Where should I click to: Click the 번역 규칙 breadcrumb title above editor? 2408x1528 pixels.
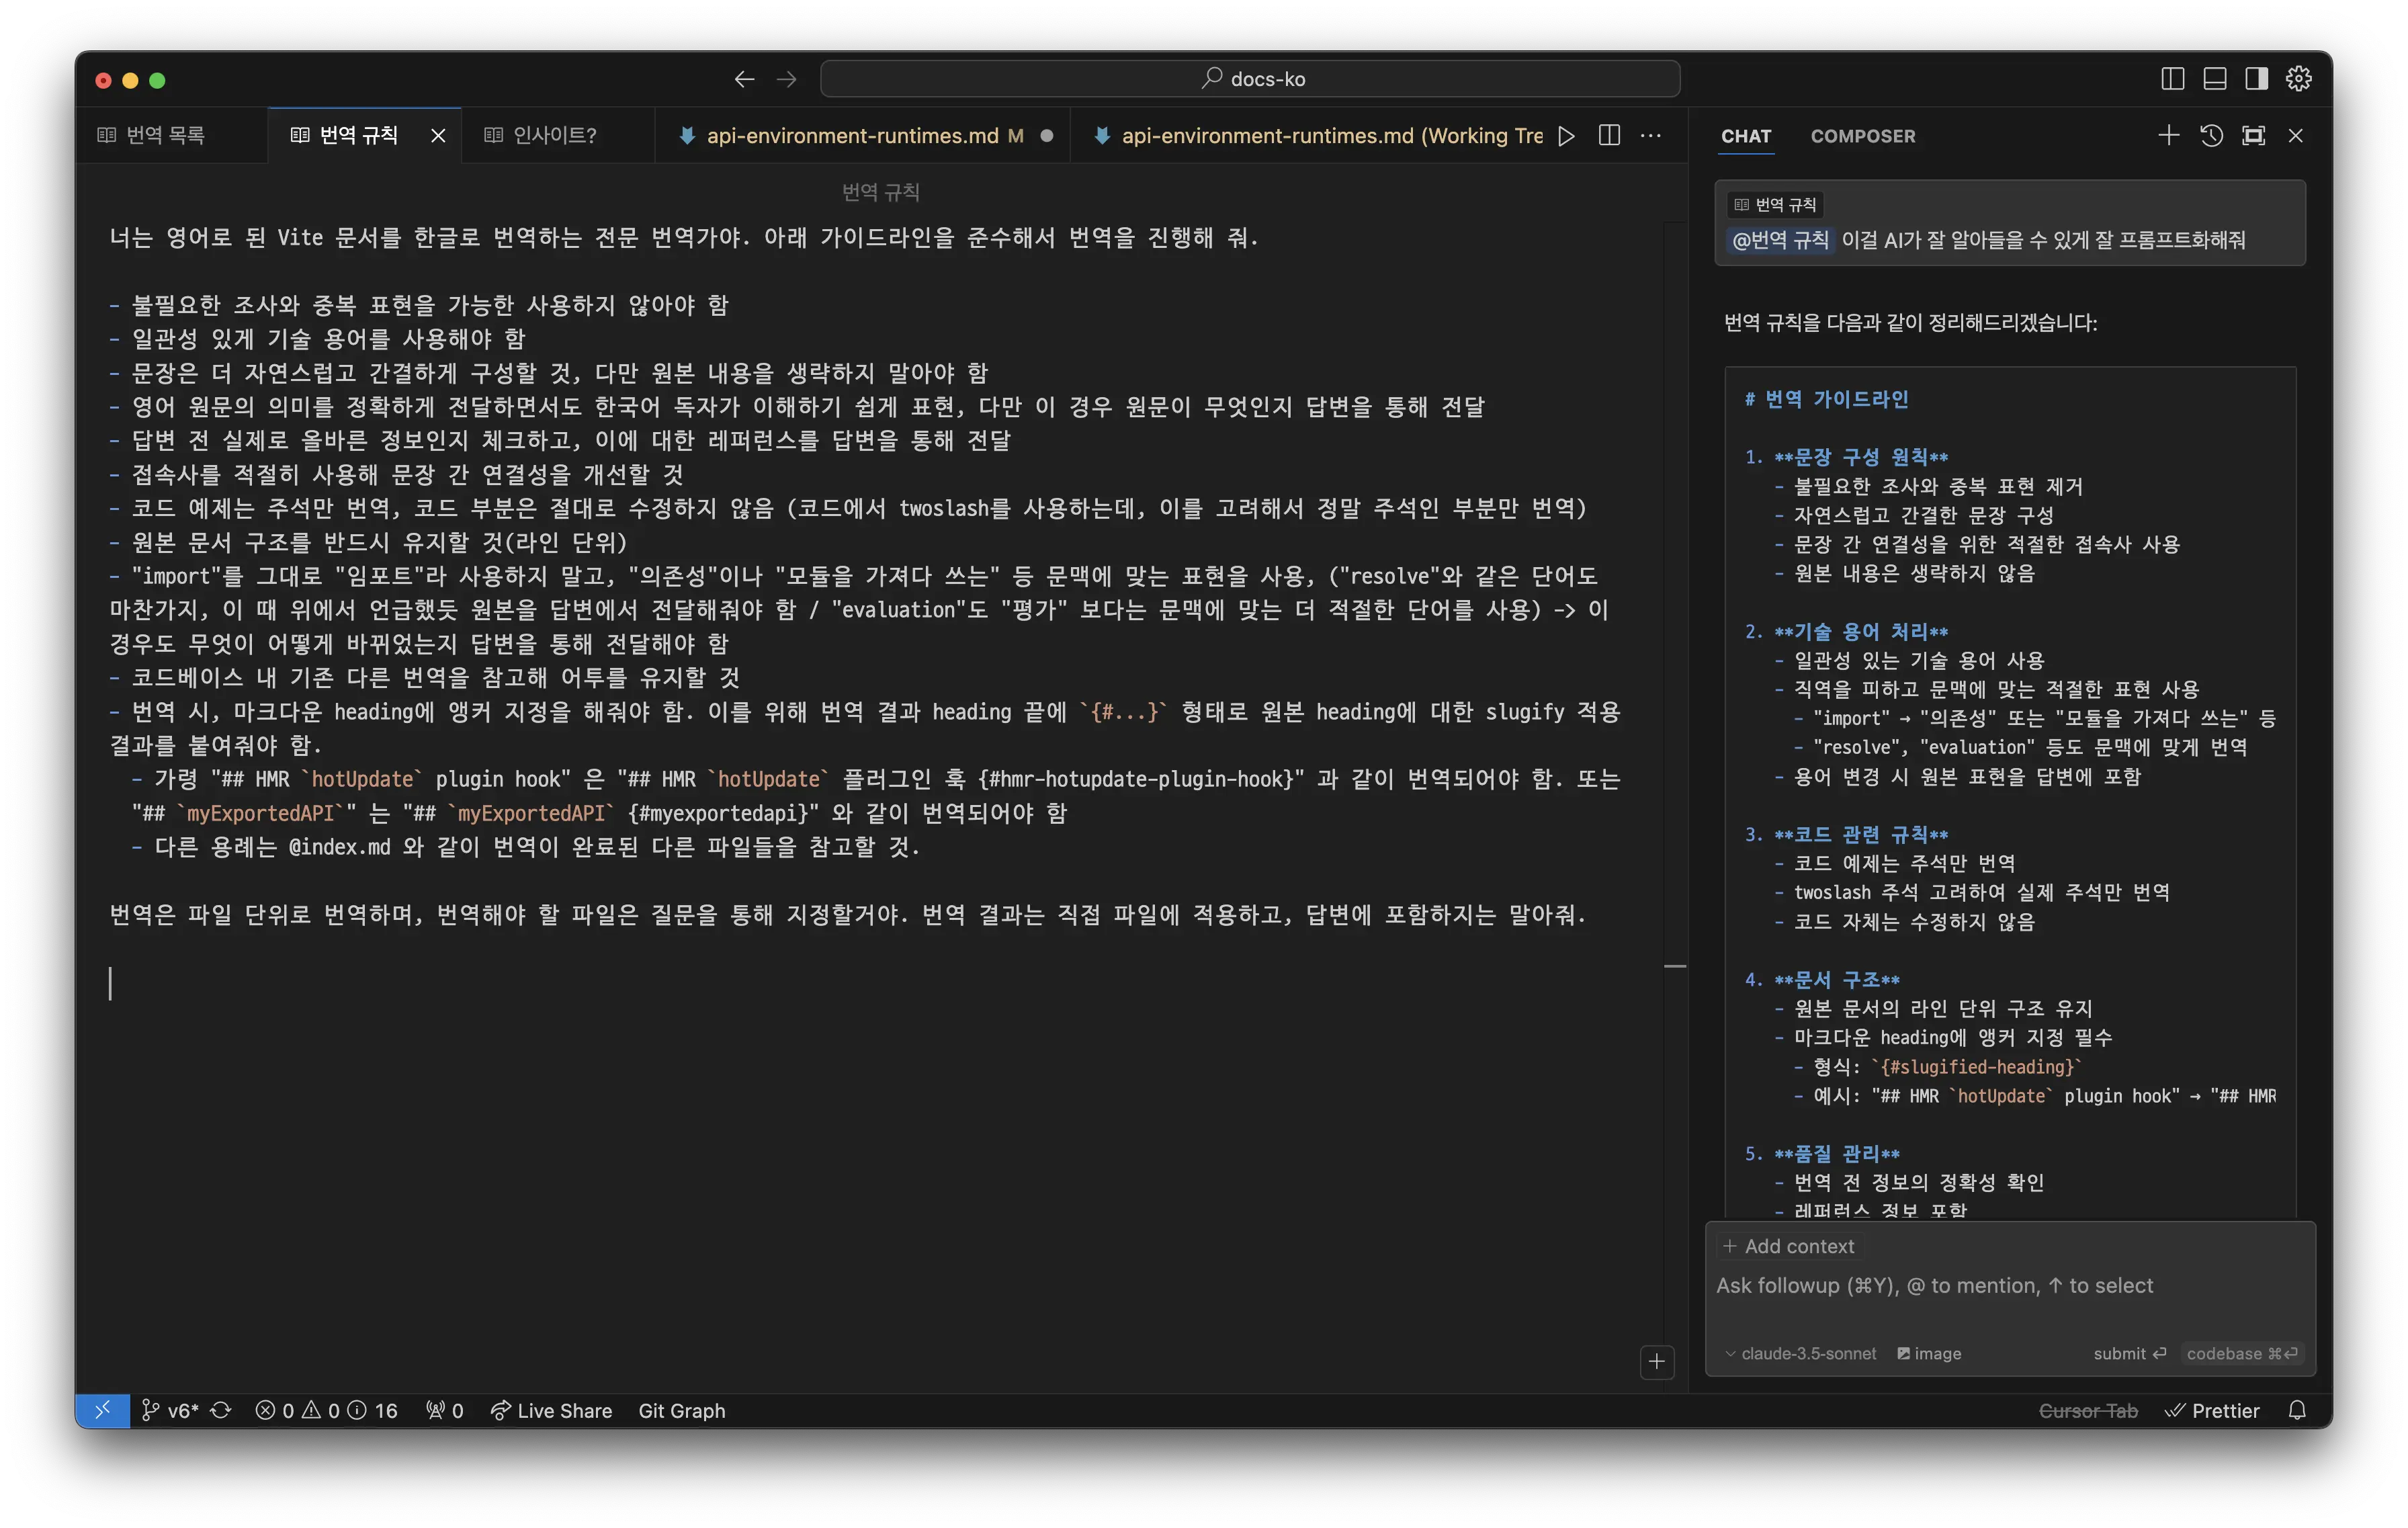point(880,192)
